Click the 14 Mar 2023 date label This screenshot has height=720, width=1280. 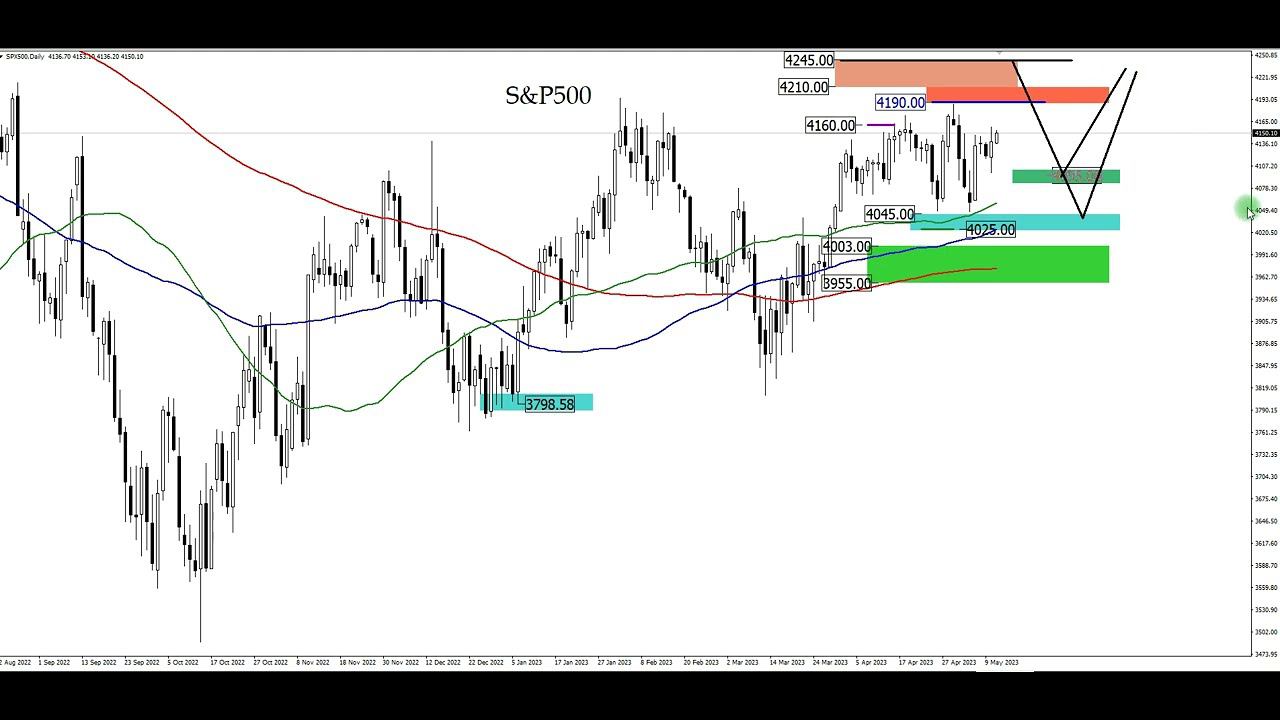click(786, 662)
